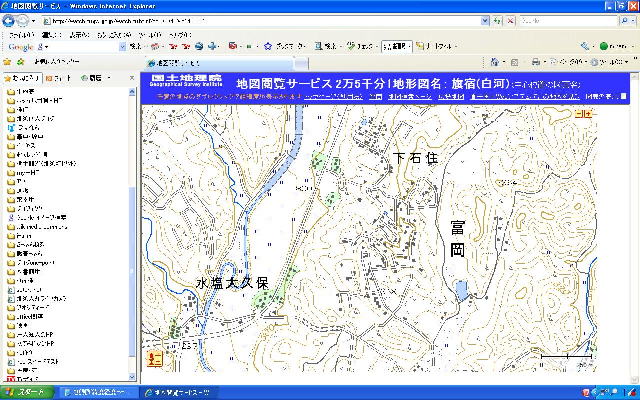
Task: Click the search box beside the address bar
Action: pyautogui.click(x=569, y=21)
